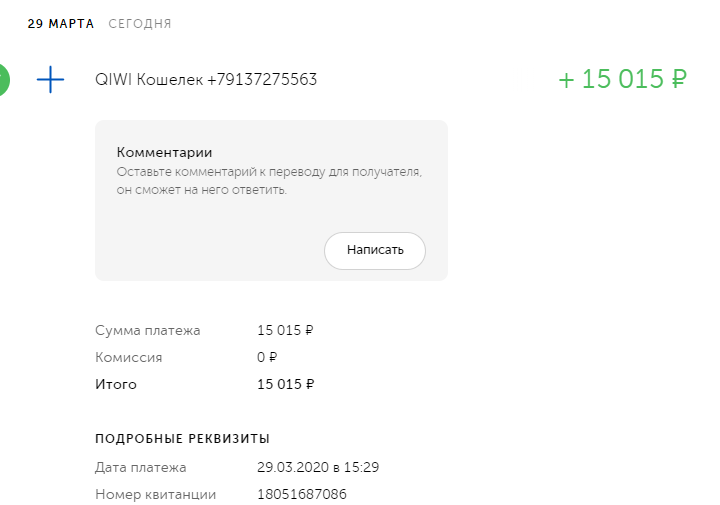720x505 pixels.
Task: Select the QIWI Кошелек +79137275563 transaction title
Action: (x=206, y=79)
